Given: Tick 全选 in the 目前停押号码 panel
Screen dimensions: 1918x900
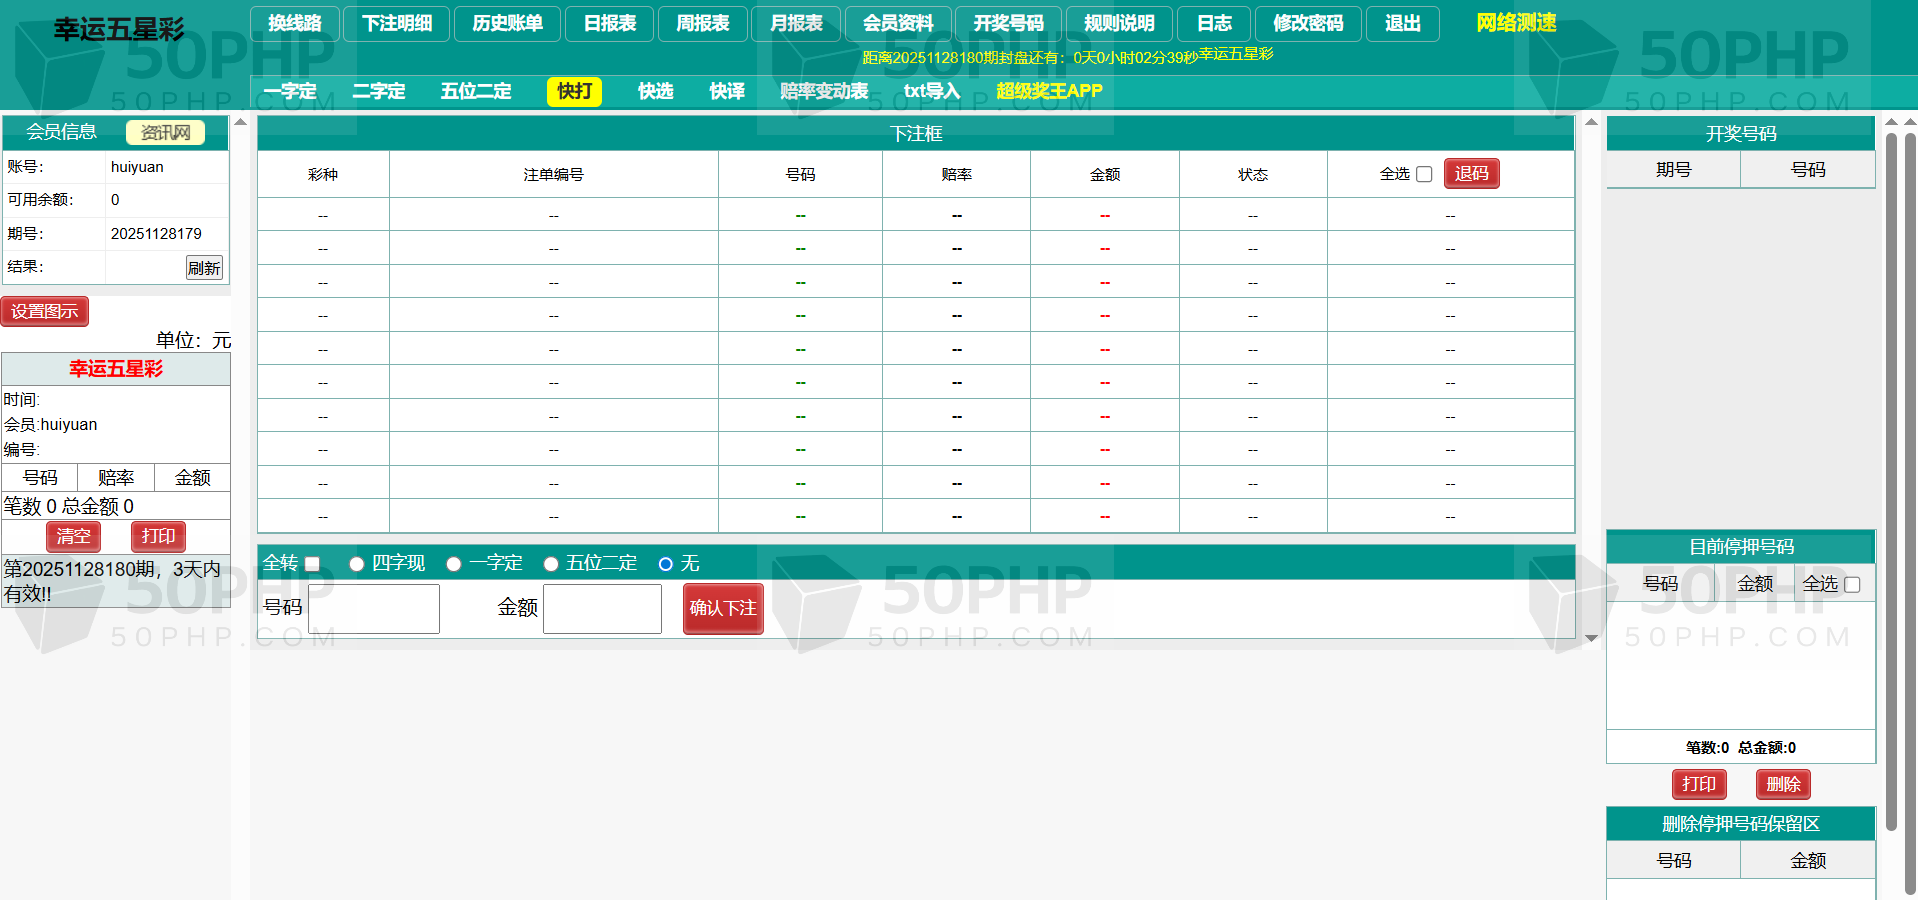Looking at the screenshot, I should point(1851,585).
